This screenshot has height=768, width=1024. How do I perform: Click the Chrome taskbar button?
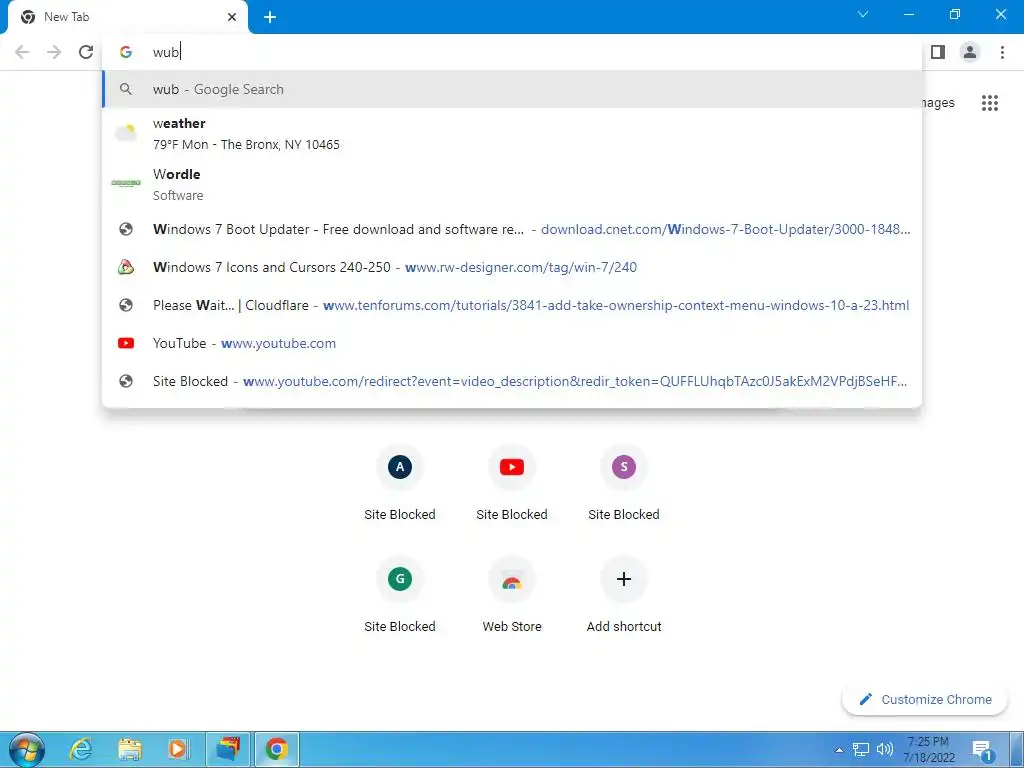[276, 750]
